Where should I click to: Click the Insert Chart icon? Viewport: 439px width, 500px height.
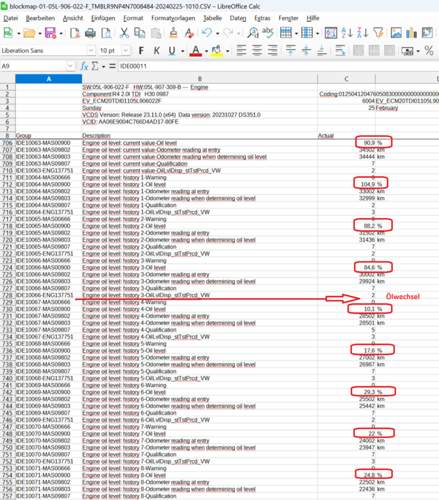coord(411,33)
